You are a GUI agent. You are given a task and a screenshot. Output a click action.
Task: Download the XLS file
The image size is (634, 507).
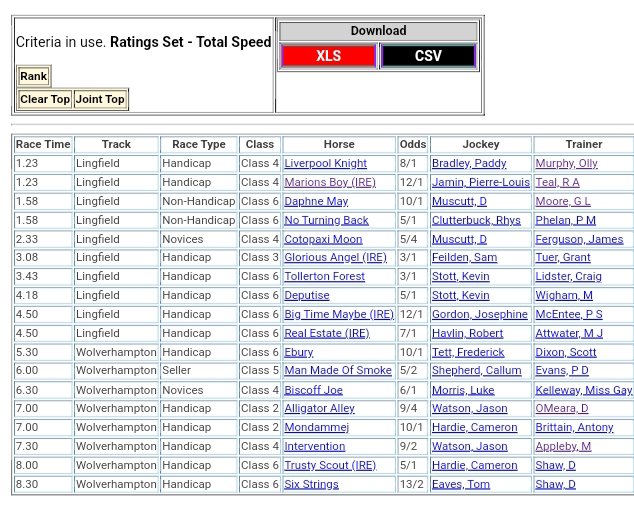328,56
